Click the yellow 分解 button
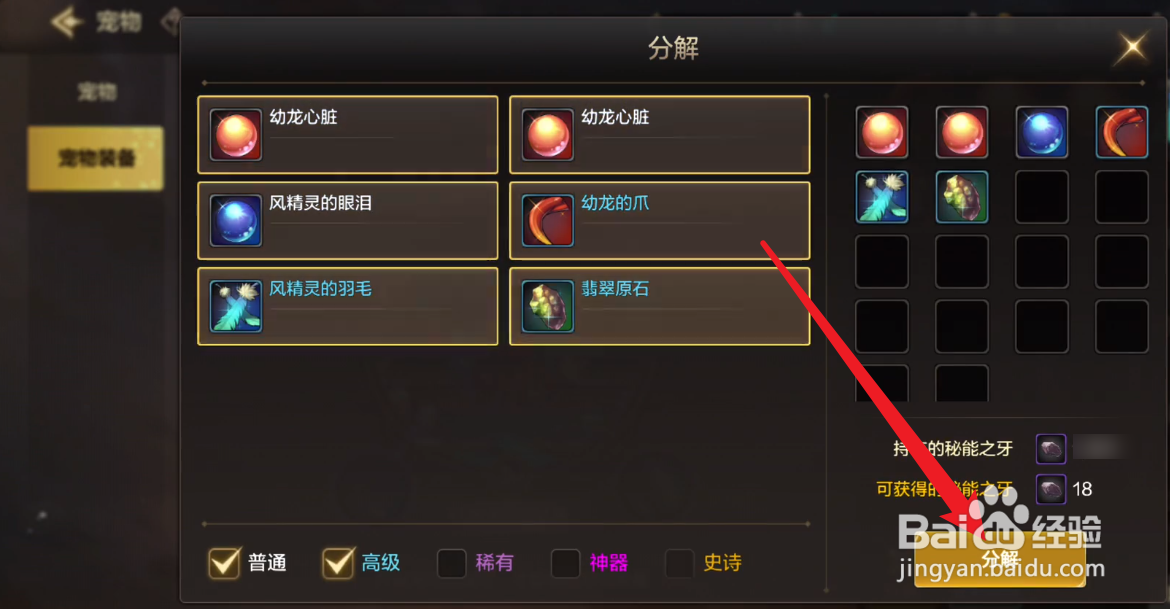The height and width of the screenshot is (609, 1170). click(x=1000, y=559)
